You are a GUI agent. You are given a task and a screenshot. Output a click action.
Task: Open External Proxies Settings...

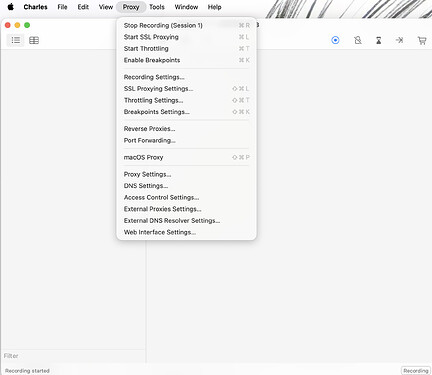tap(187, 209)
